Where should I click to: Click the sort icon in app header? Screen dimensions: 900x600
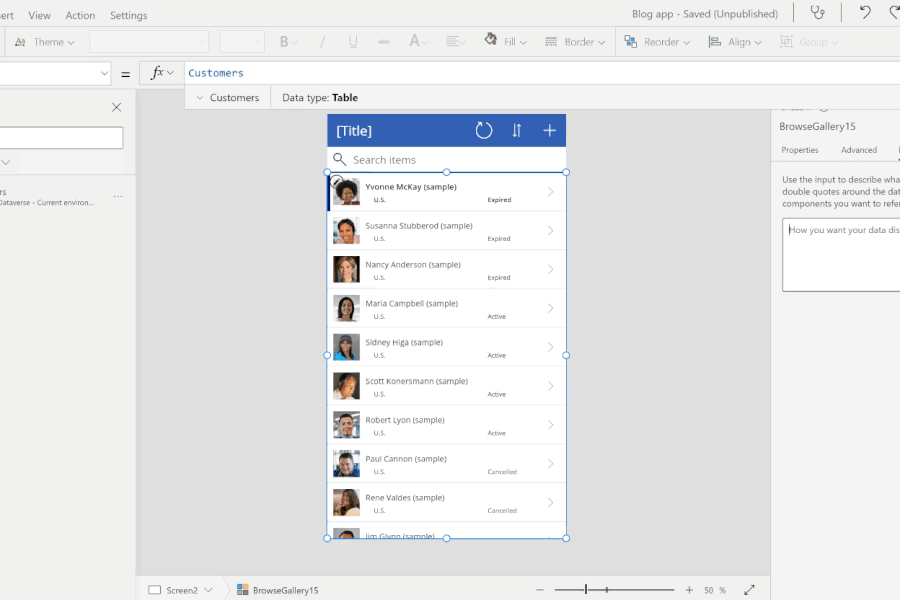[517, 130]
